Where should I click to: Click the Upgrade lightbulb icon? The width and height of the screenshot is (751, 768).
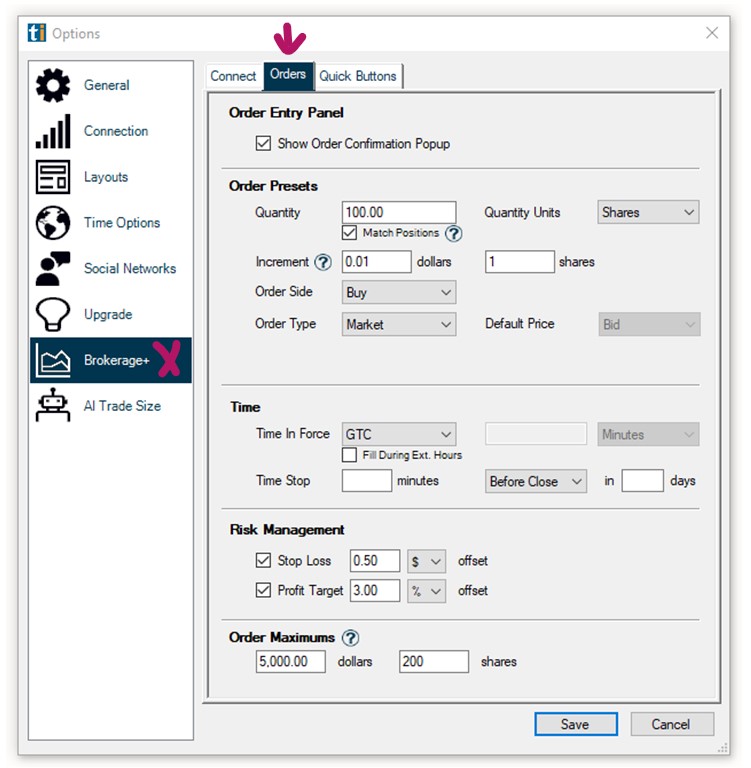tap(53, 315)
